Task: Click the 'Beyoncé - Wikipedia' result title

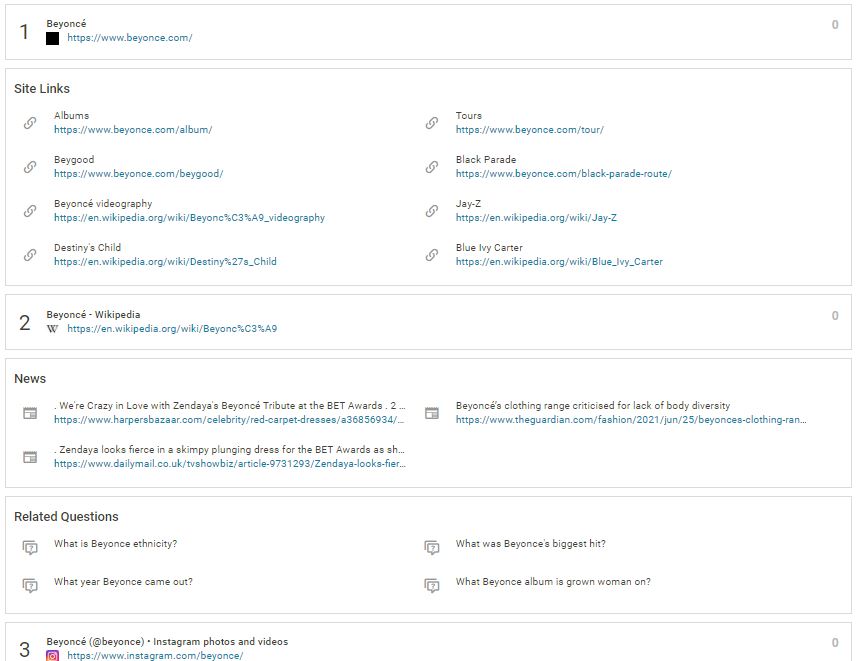Action: 93,314
